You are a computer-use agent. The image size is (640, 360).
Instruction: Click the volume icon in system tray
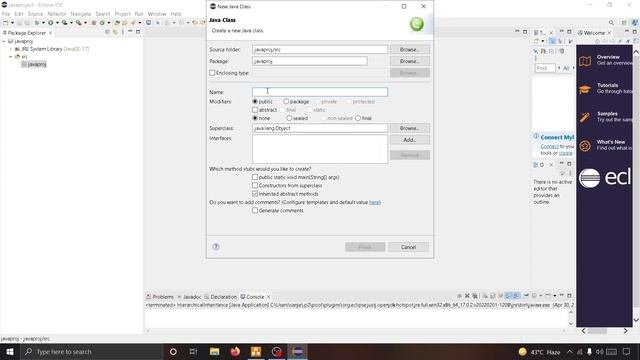click(x=600, y=351)
